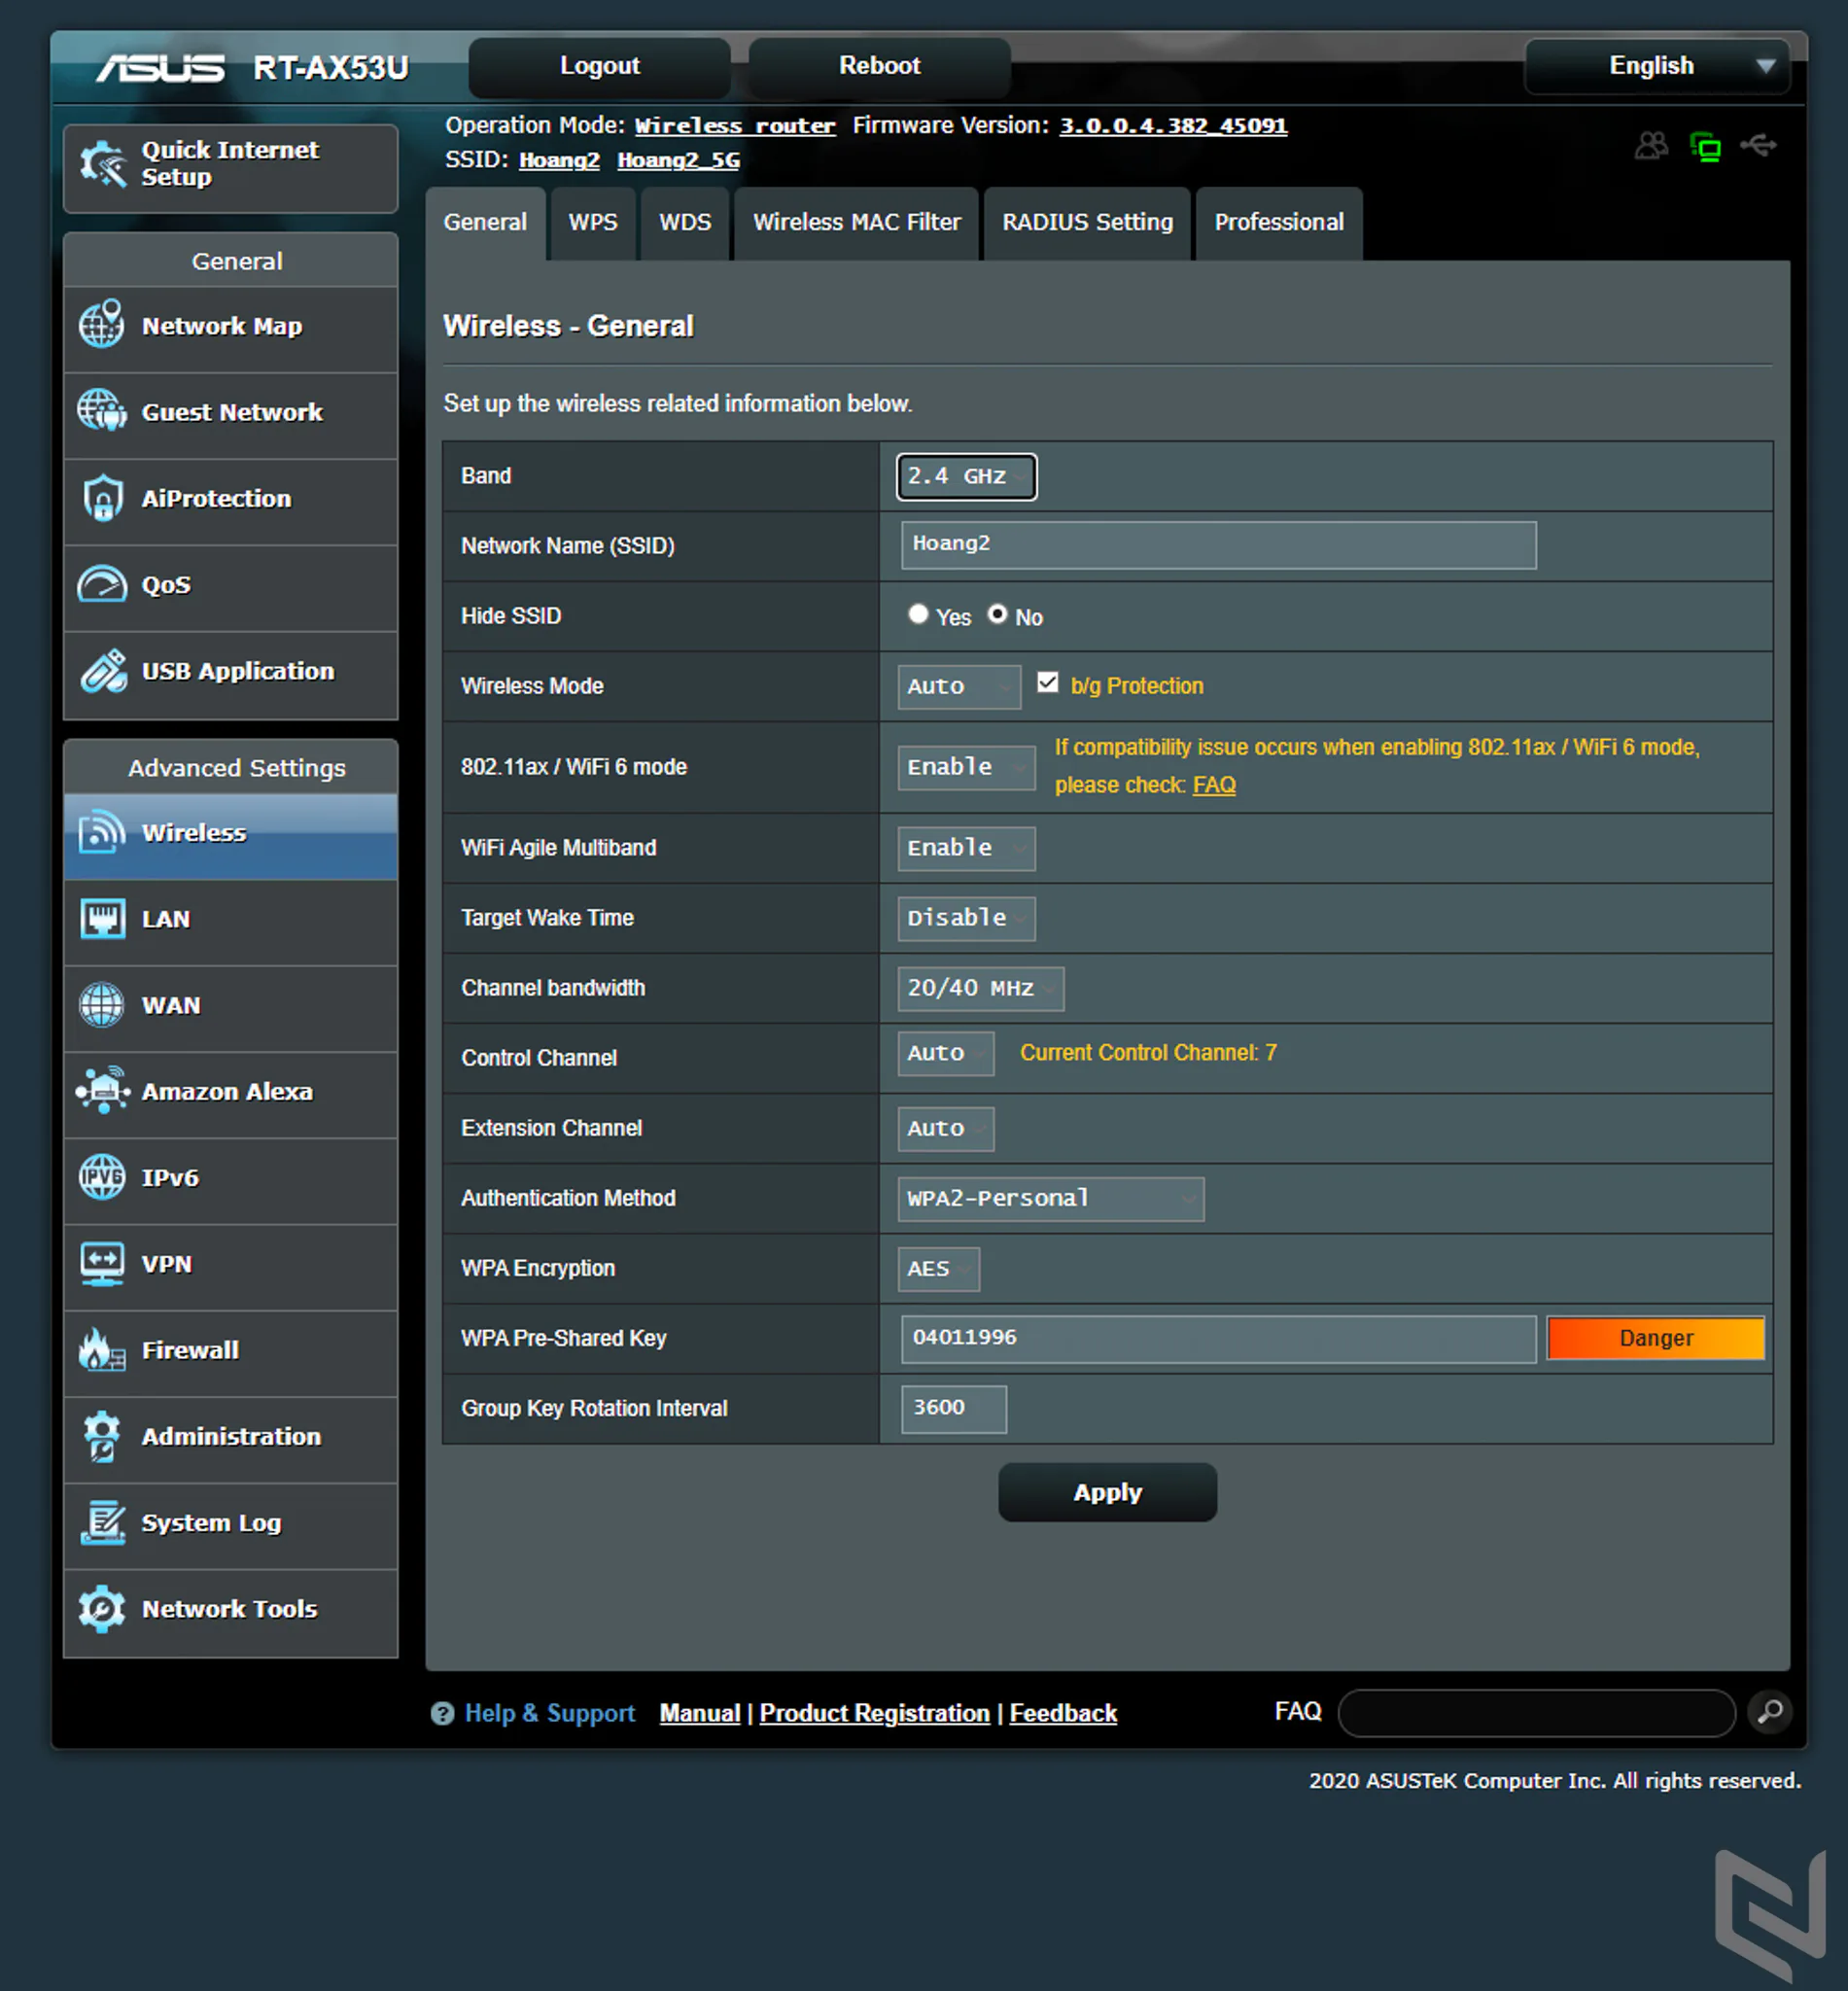Click the AiProtection shield icon
Screen dimensions: 1848x1991
coord(102,498)
